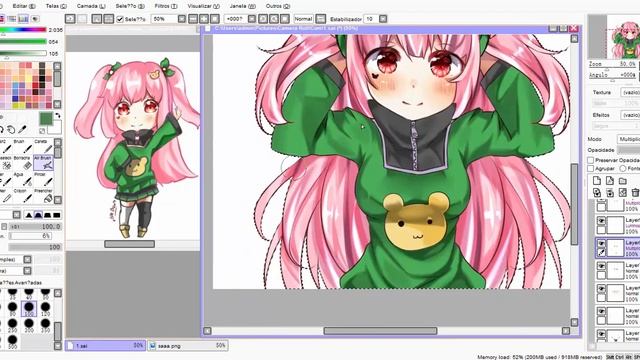Switch to the 1.sai document tab

pyautogui.click(x=106, y=346)
